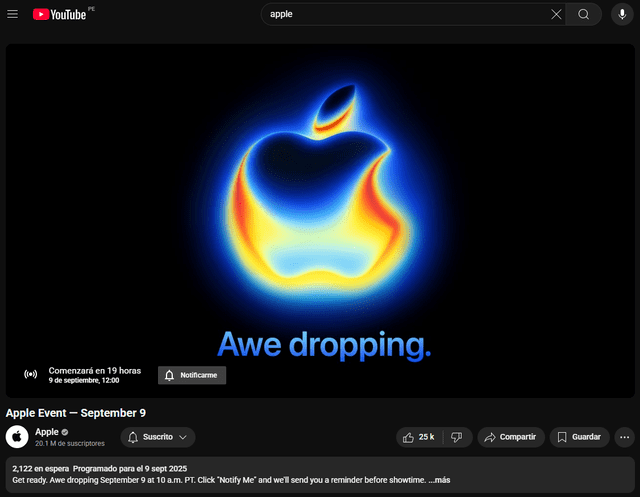
Task: Open more actions three-dot menu
Action: 624,437
